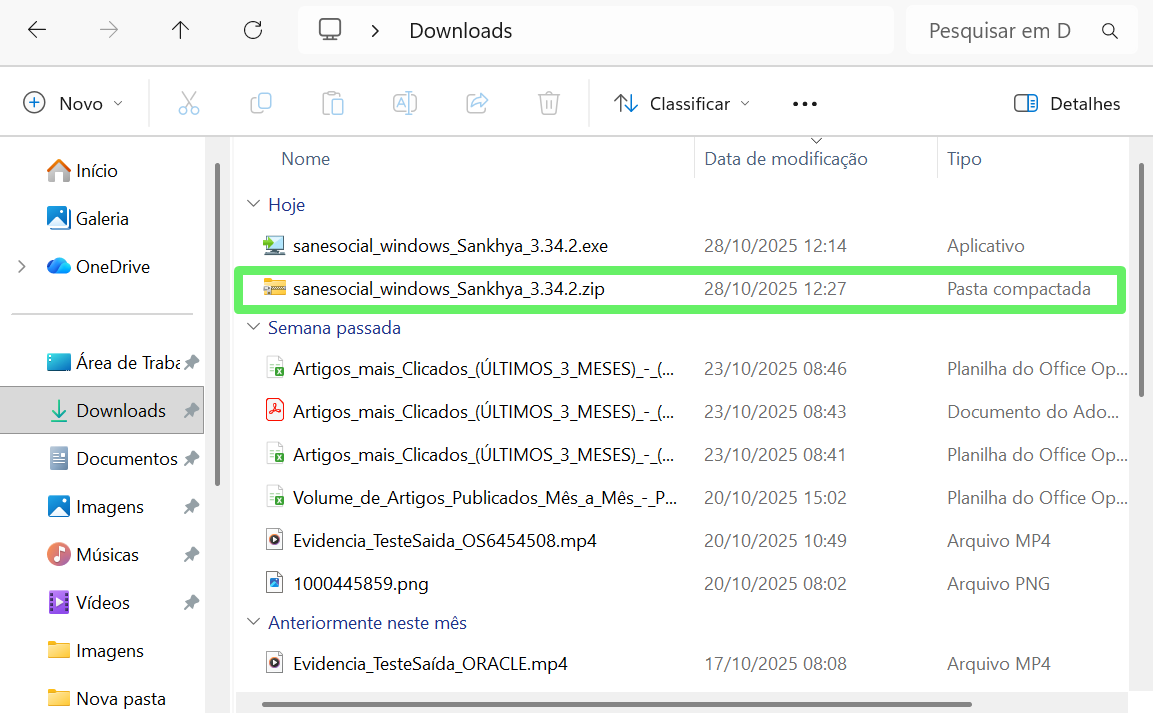The image size is (1153, 713).
Task: Open the three-dots more options menu
Action: 804,104
